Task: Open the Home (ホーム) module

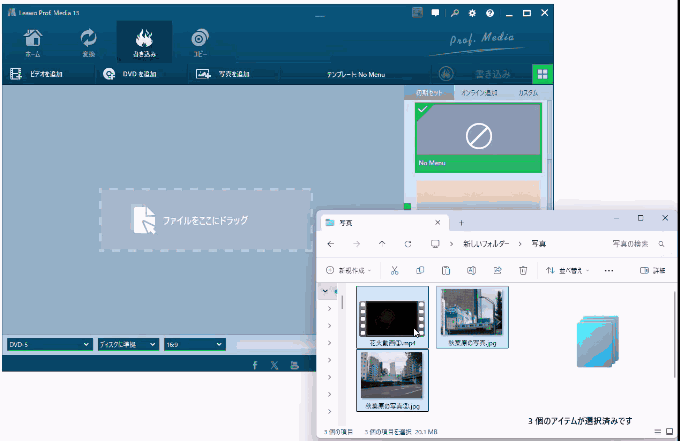Action: [33, 41]
